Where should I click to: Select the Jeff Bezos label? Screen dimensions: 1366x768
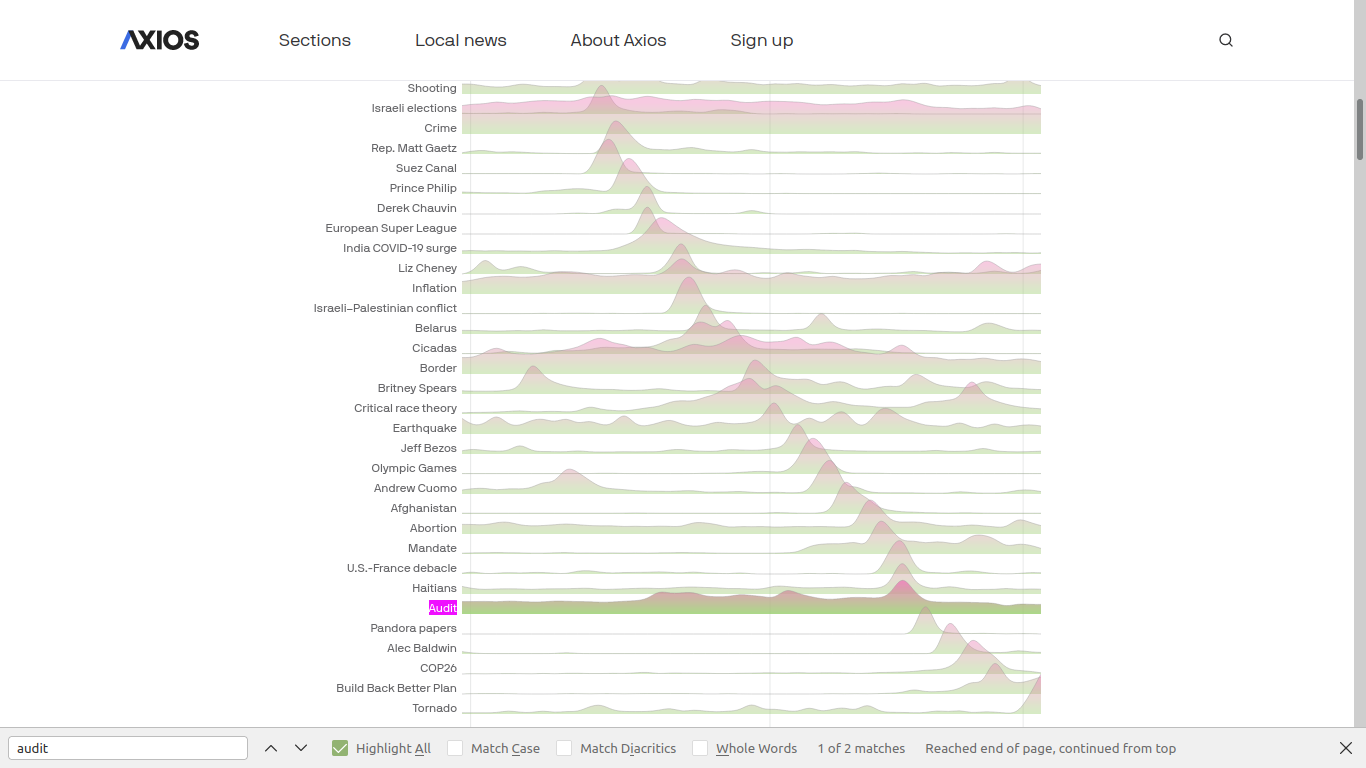(x=429, y=448)
